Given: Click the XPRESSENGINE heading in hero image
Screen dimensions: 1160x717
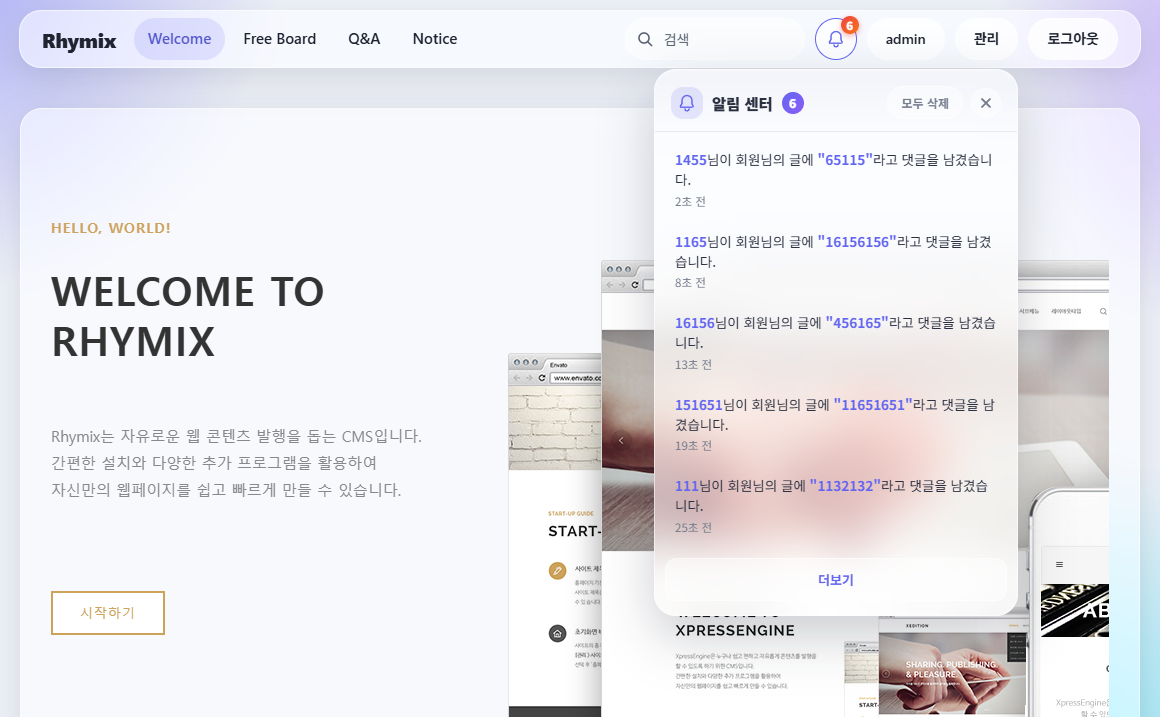Looking at the screenshot, I should coord(735,630).
